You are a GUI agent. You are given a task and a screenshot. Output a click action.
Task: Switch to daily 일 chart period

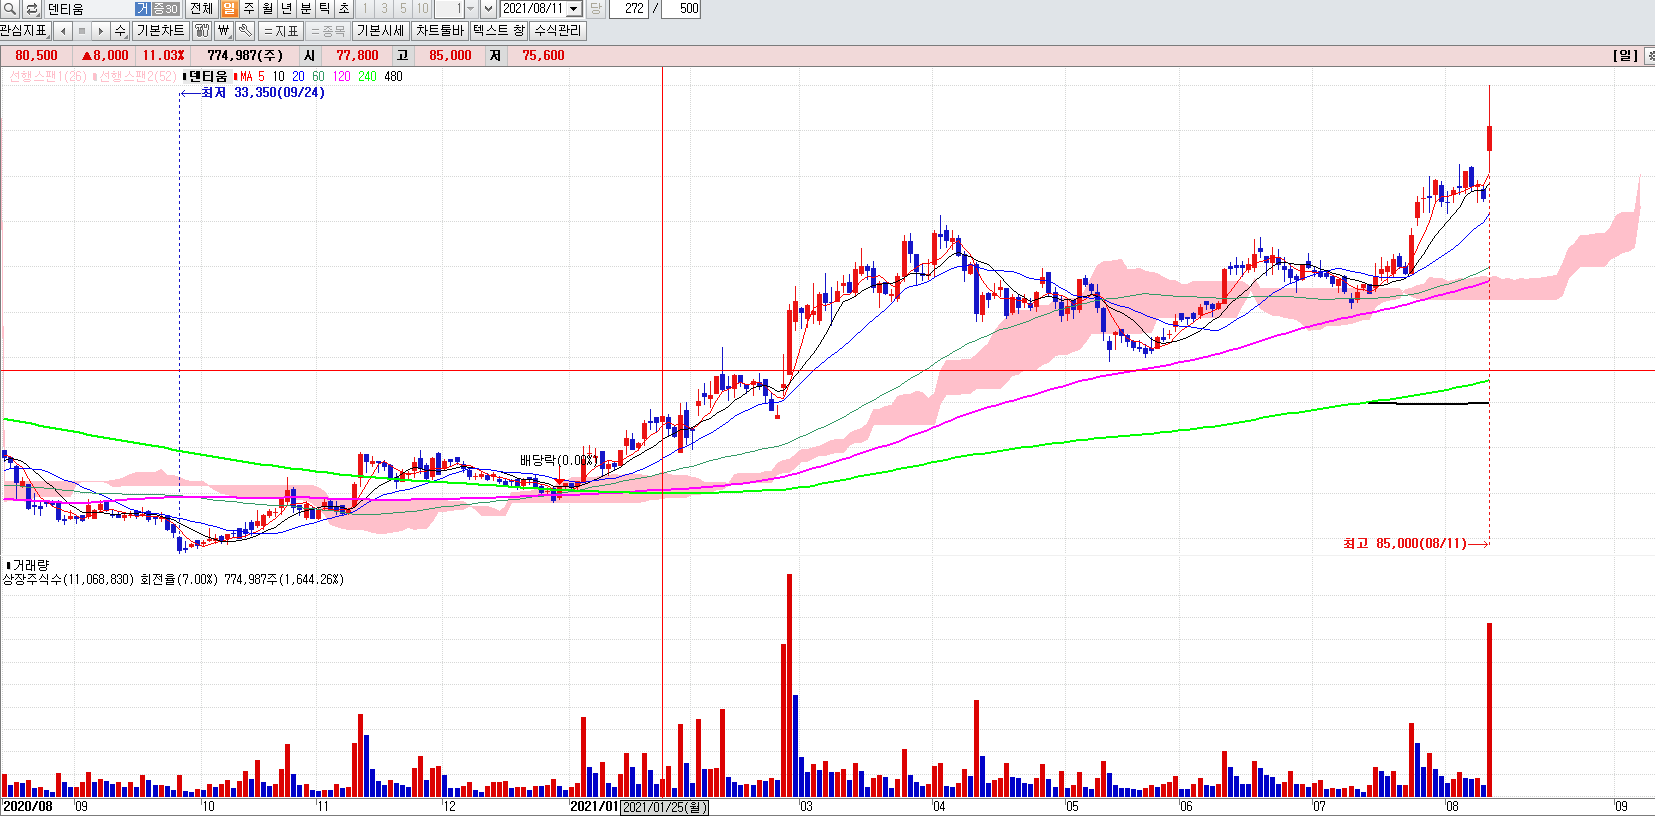229,9
